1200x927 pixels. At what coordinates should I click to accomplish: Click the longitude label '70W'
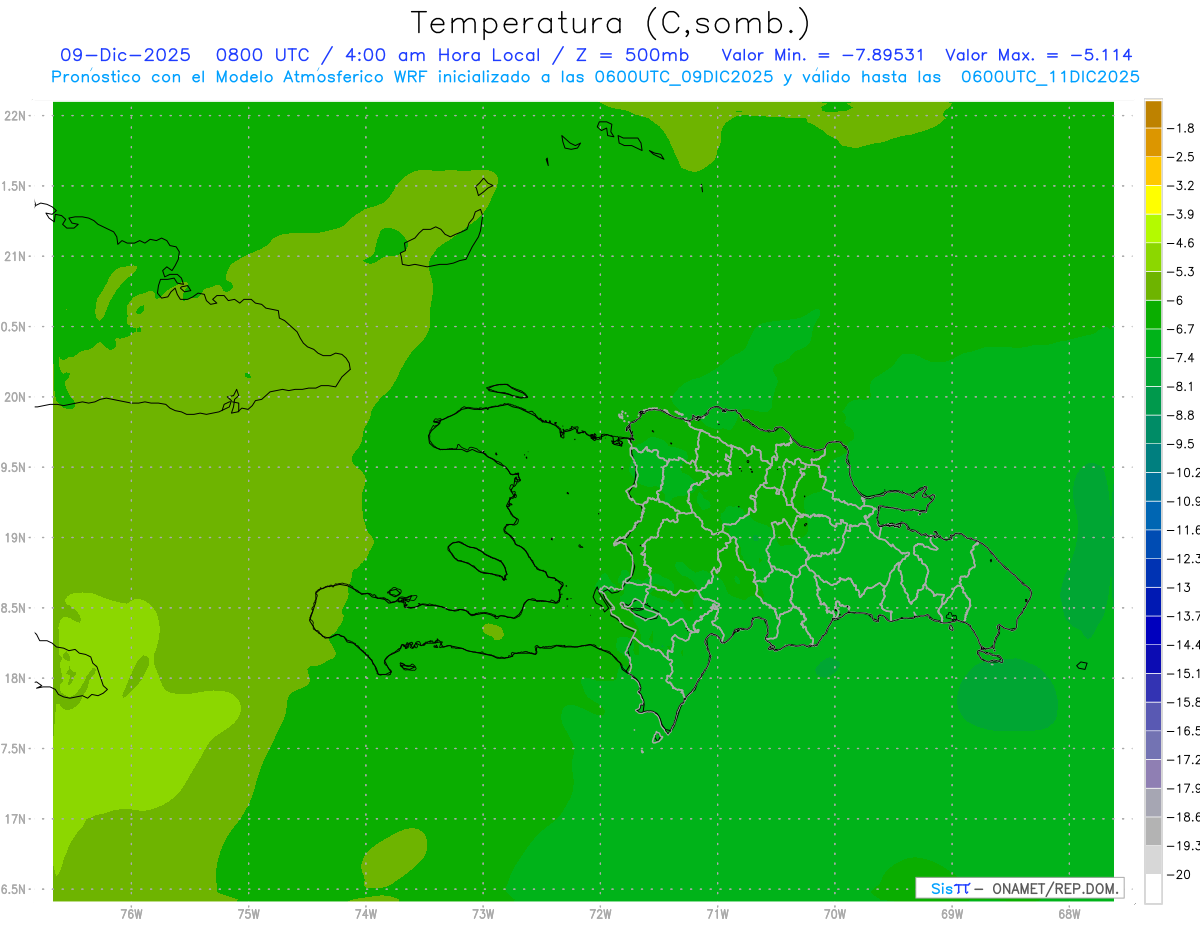(835, 914)
